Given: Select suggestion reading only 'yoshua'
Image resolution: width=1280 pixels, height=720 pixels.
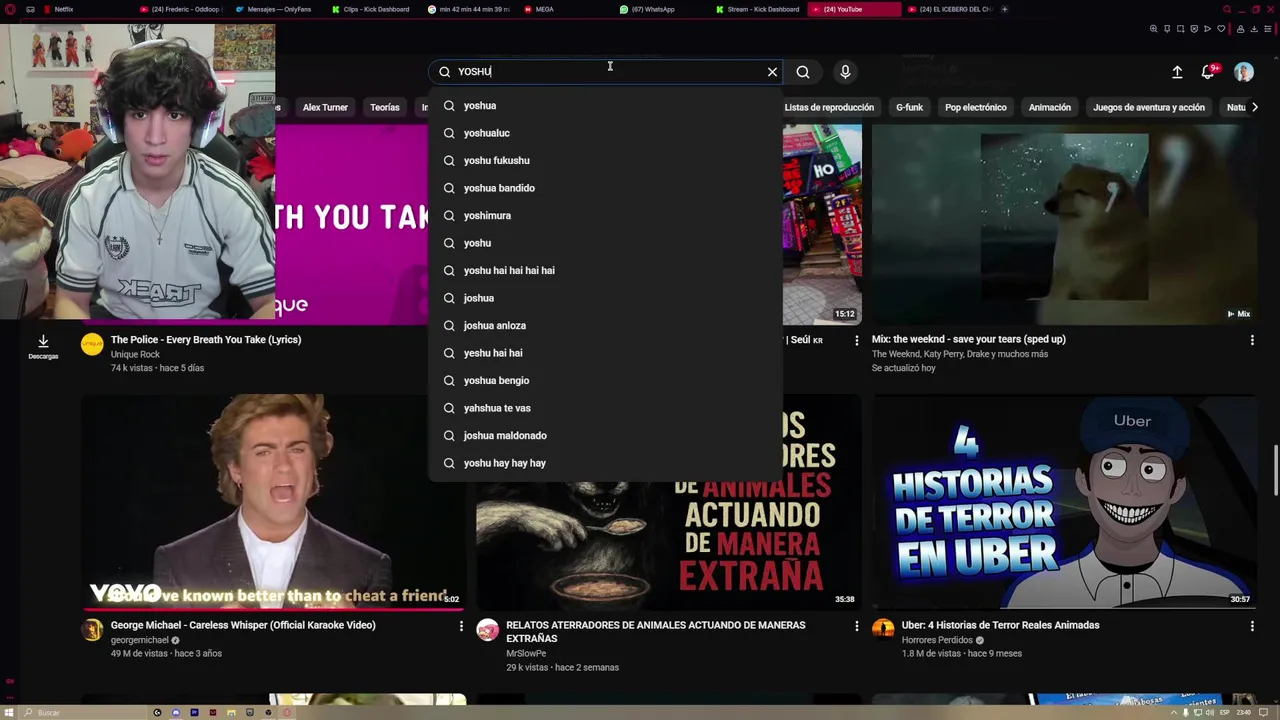Looking at the screenshot, I should coord(606,106).
